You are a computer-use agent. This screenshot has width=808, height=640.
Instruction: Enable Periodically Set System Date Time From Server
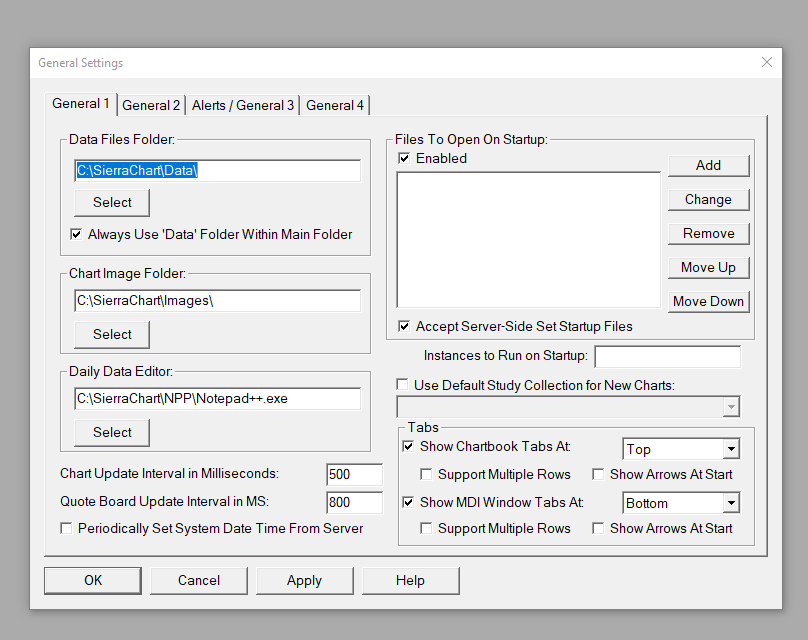(67, 528)
